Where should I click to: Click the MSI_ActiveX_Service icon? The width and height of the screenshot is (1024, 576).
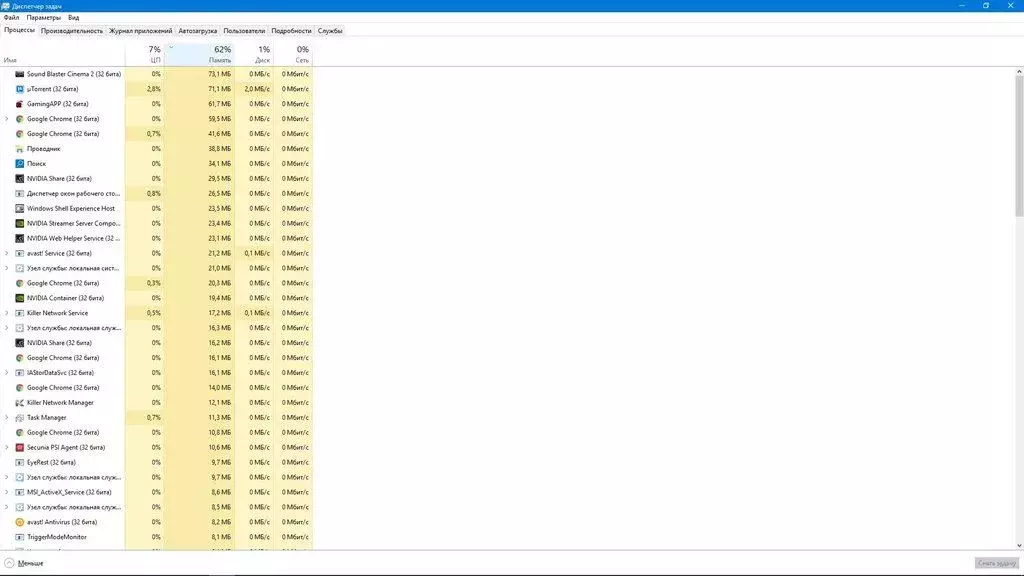click(20, 492)
